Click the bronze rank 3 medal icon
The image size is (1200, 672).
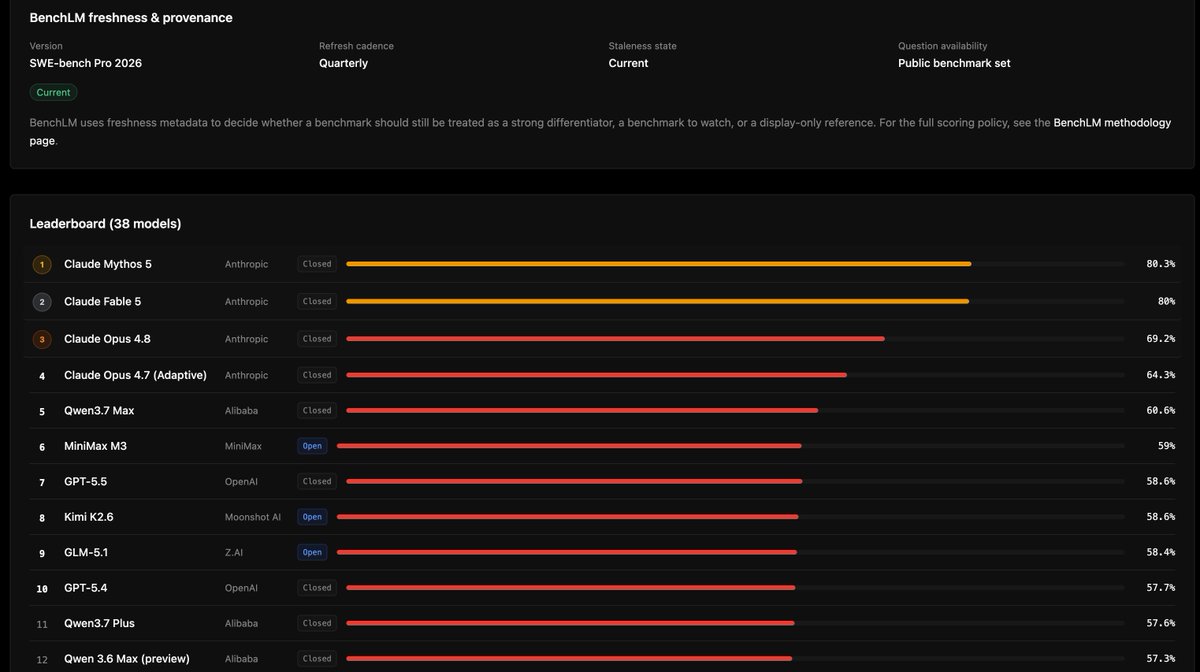(x=42, y=339)
